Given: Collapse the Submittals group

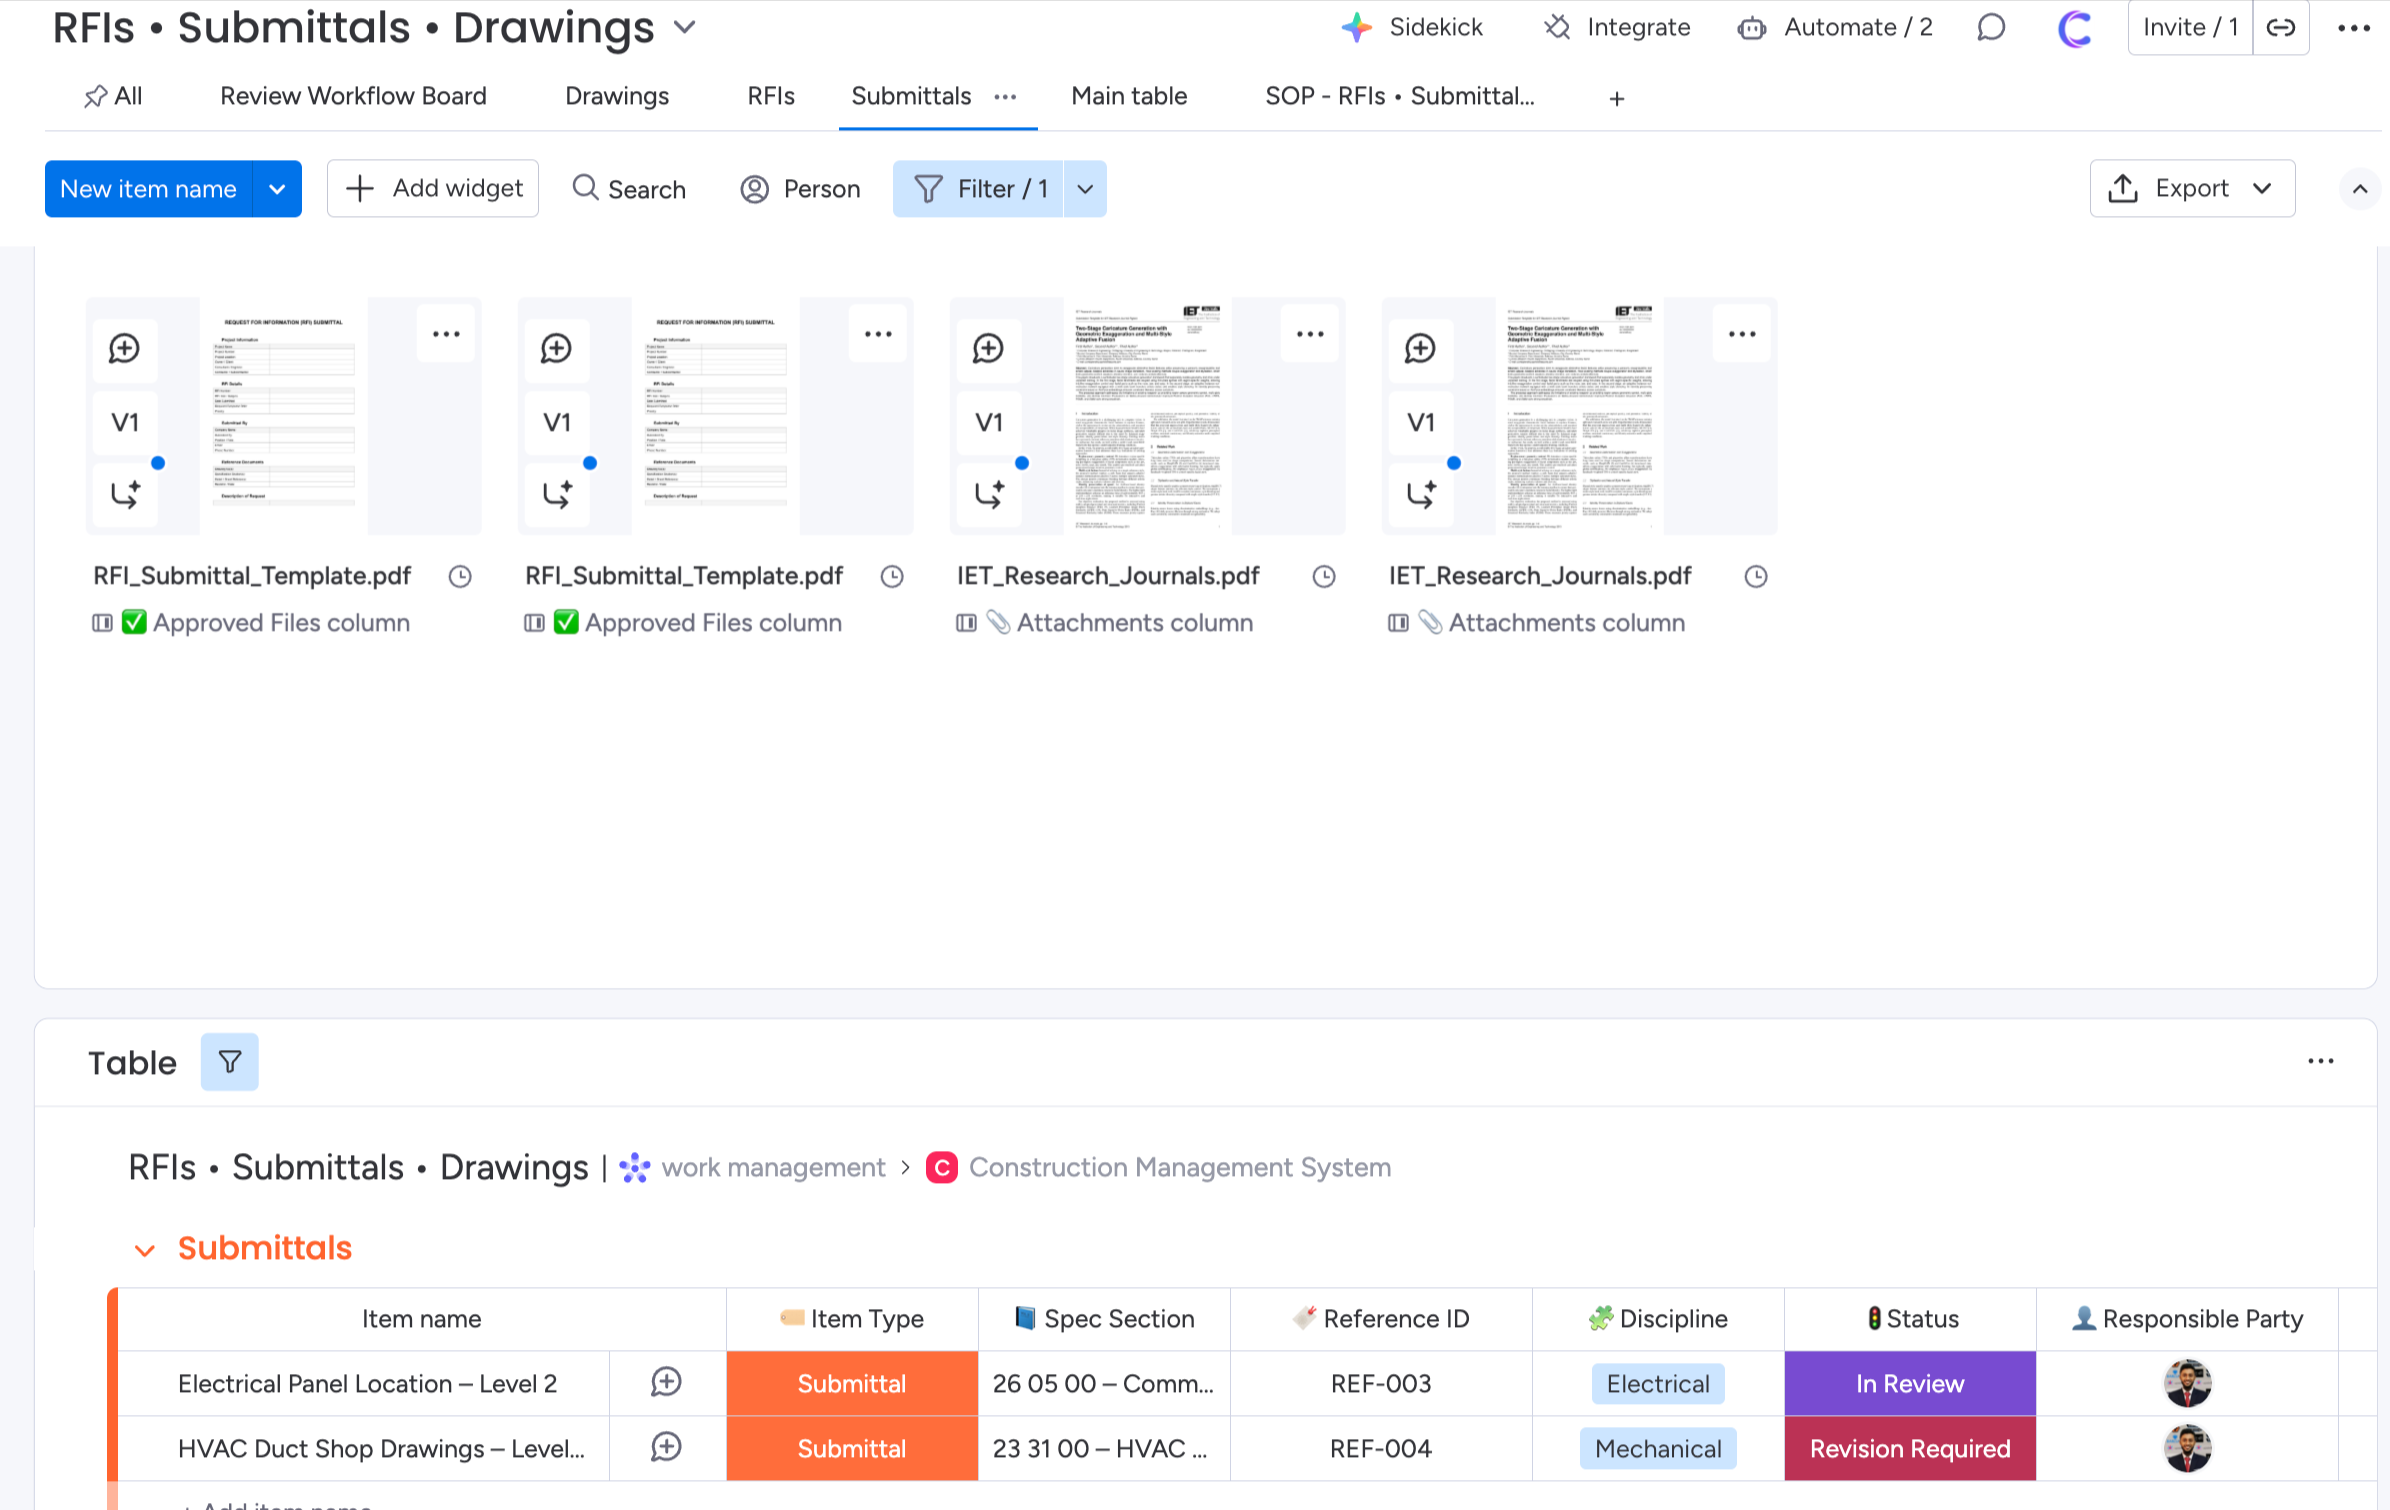Looking at the screenshot, I should tap(145, 1249).
